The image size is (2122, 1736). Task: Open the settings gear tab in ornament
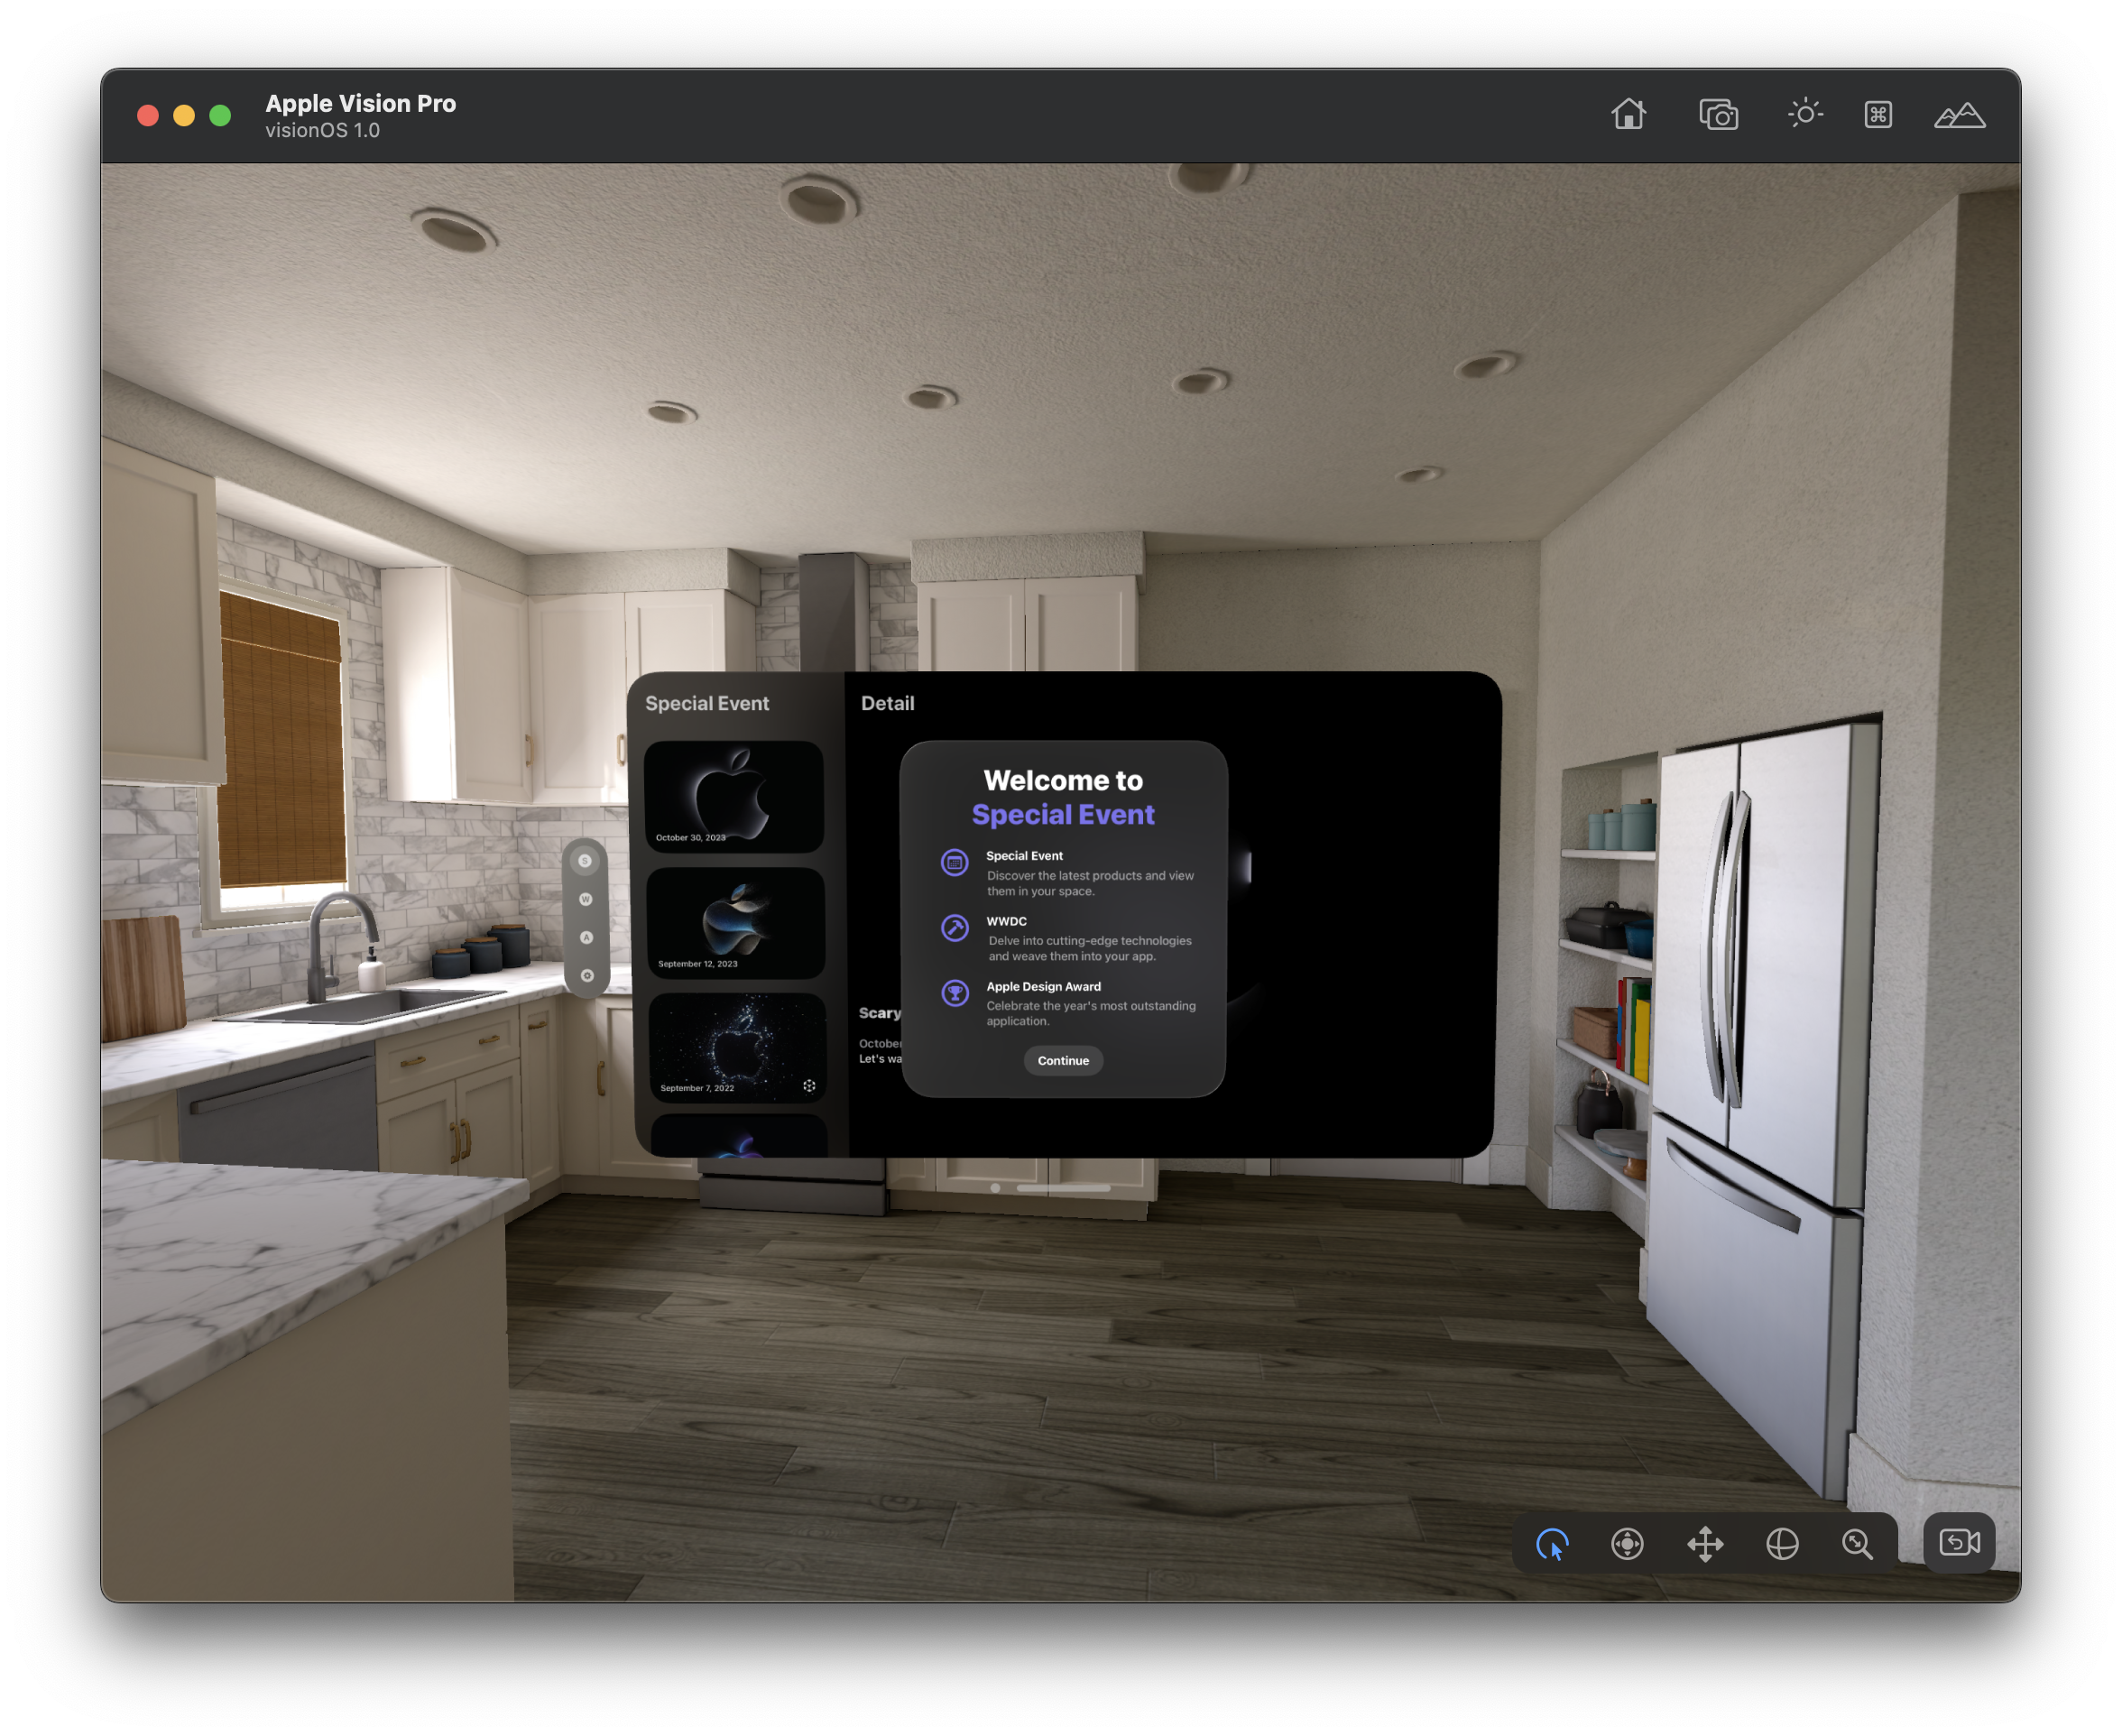pos(588,975)
